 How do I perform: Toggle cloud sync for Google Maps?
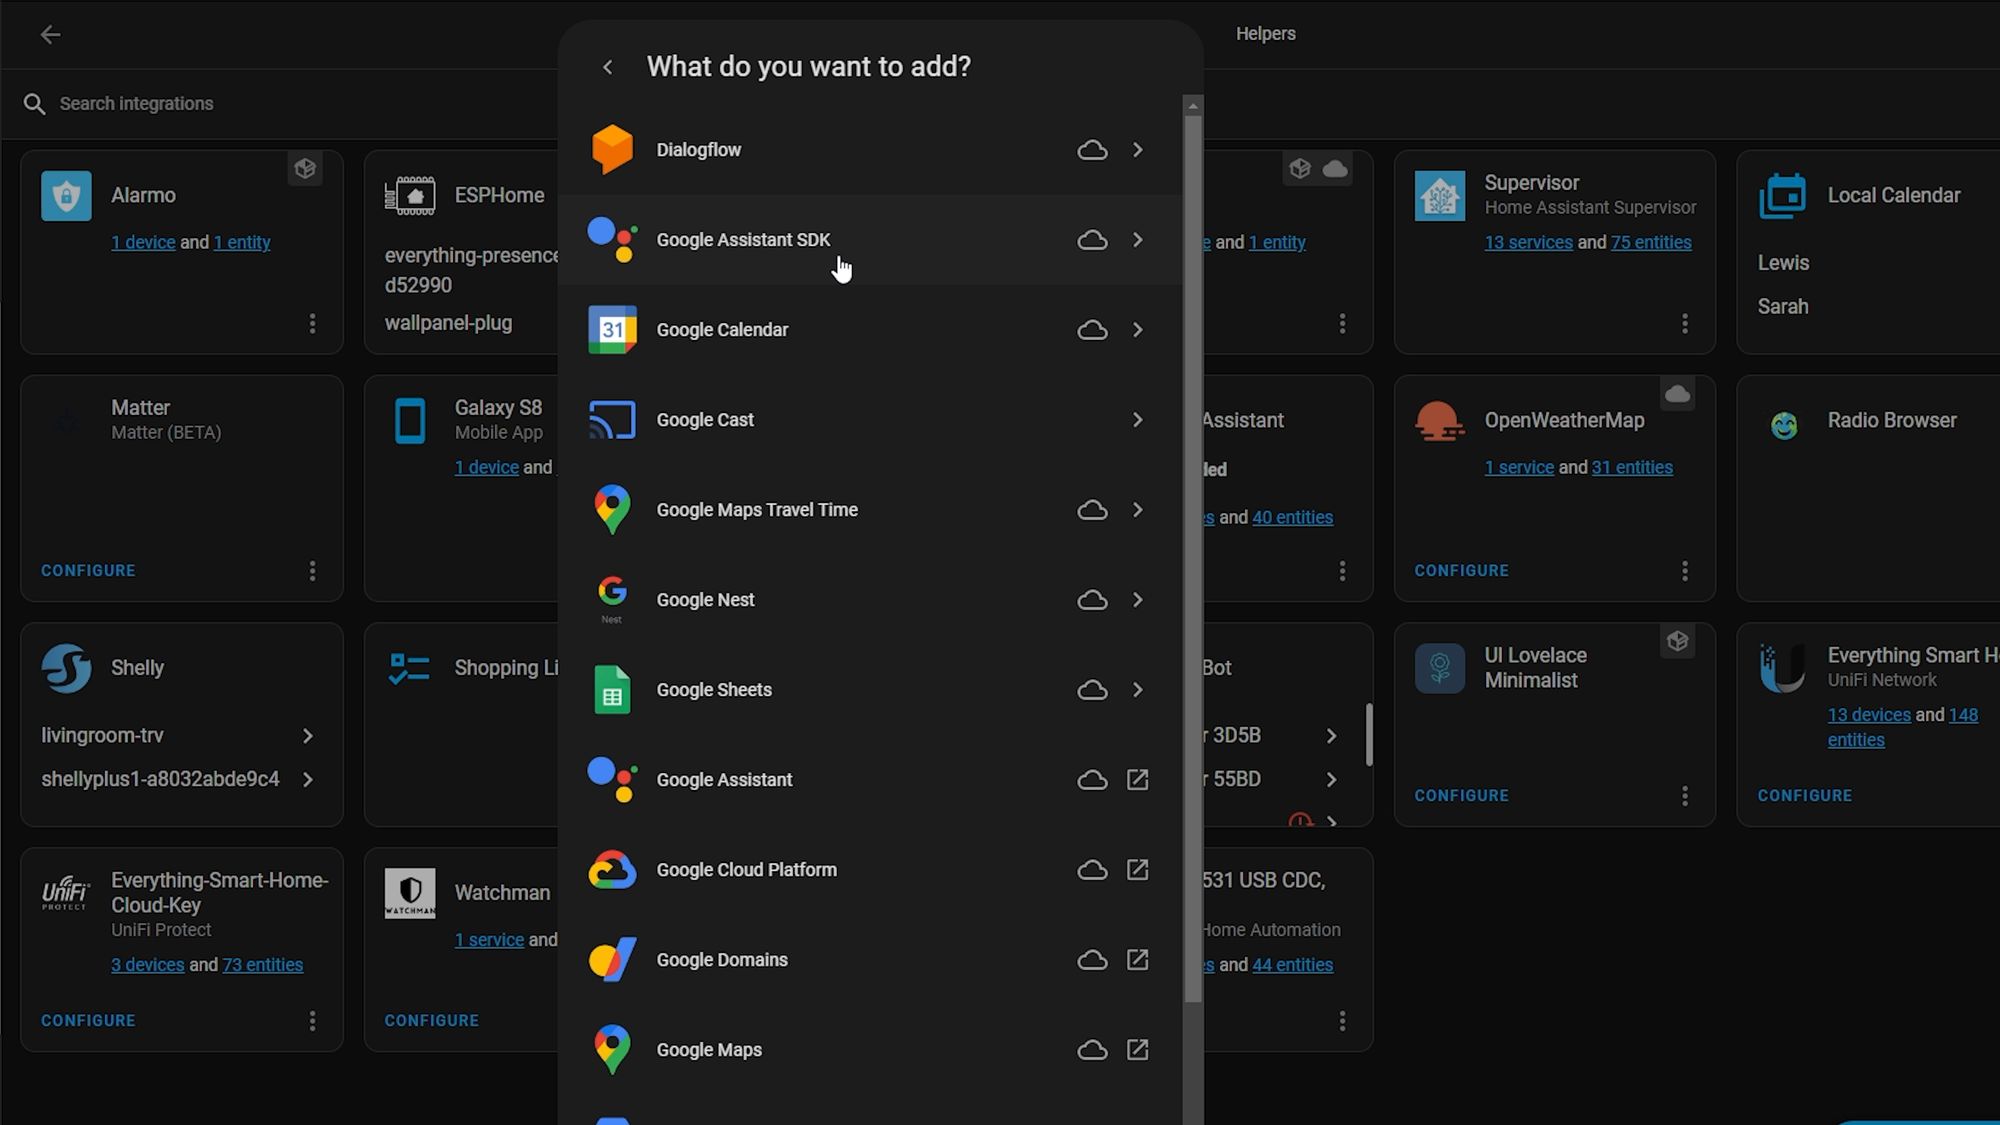1092,1048
